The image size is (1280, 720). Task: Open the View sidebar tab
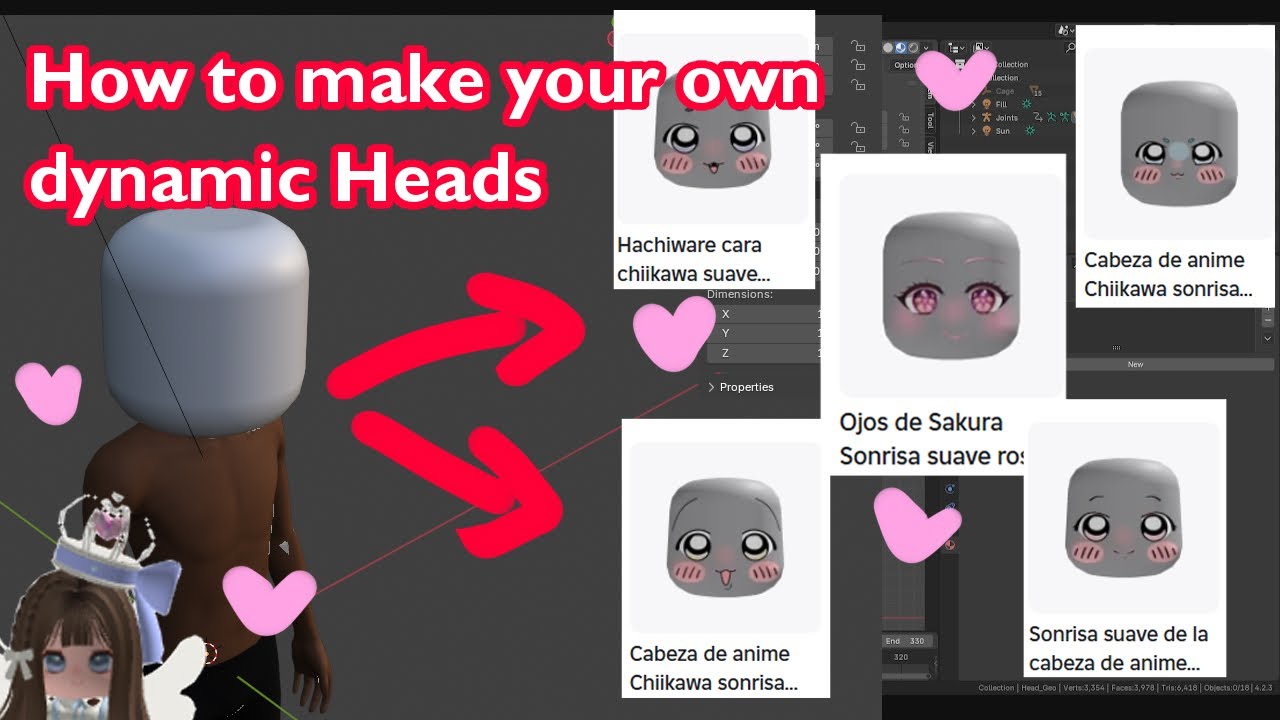click(x=930, y=146)
